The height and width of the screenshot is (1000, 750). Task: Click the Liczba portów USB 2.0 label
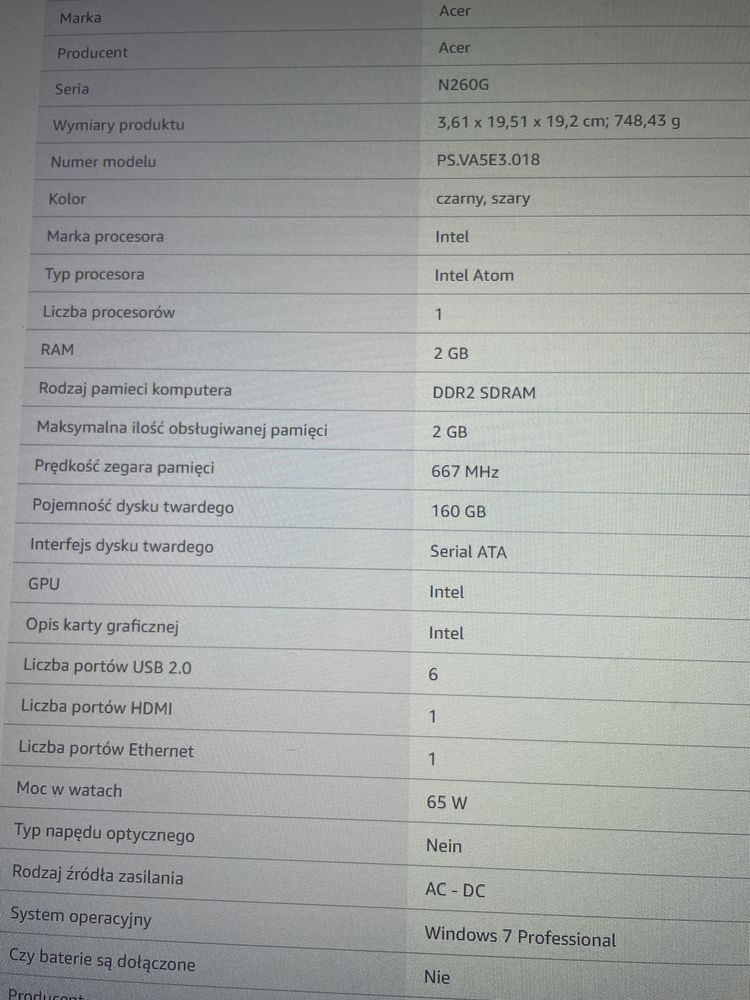pos(107,666)
